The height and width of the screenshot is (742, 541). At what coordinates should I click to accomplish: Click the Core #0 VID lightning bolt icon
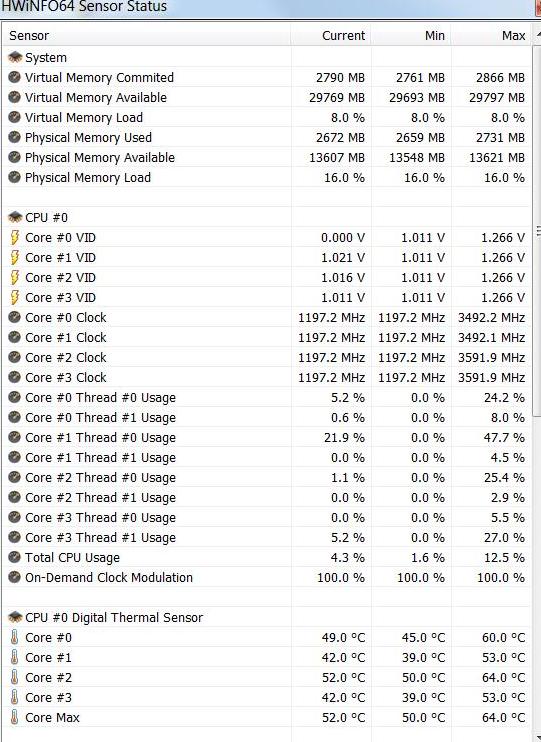tap(15, 237)
